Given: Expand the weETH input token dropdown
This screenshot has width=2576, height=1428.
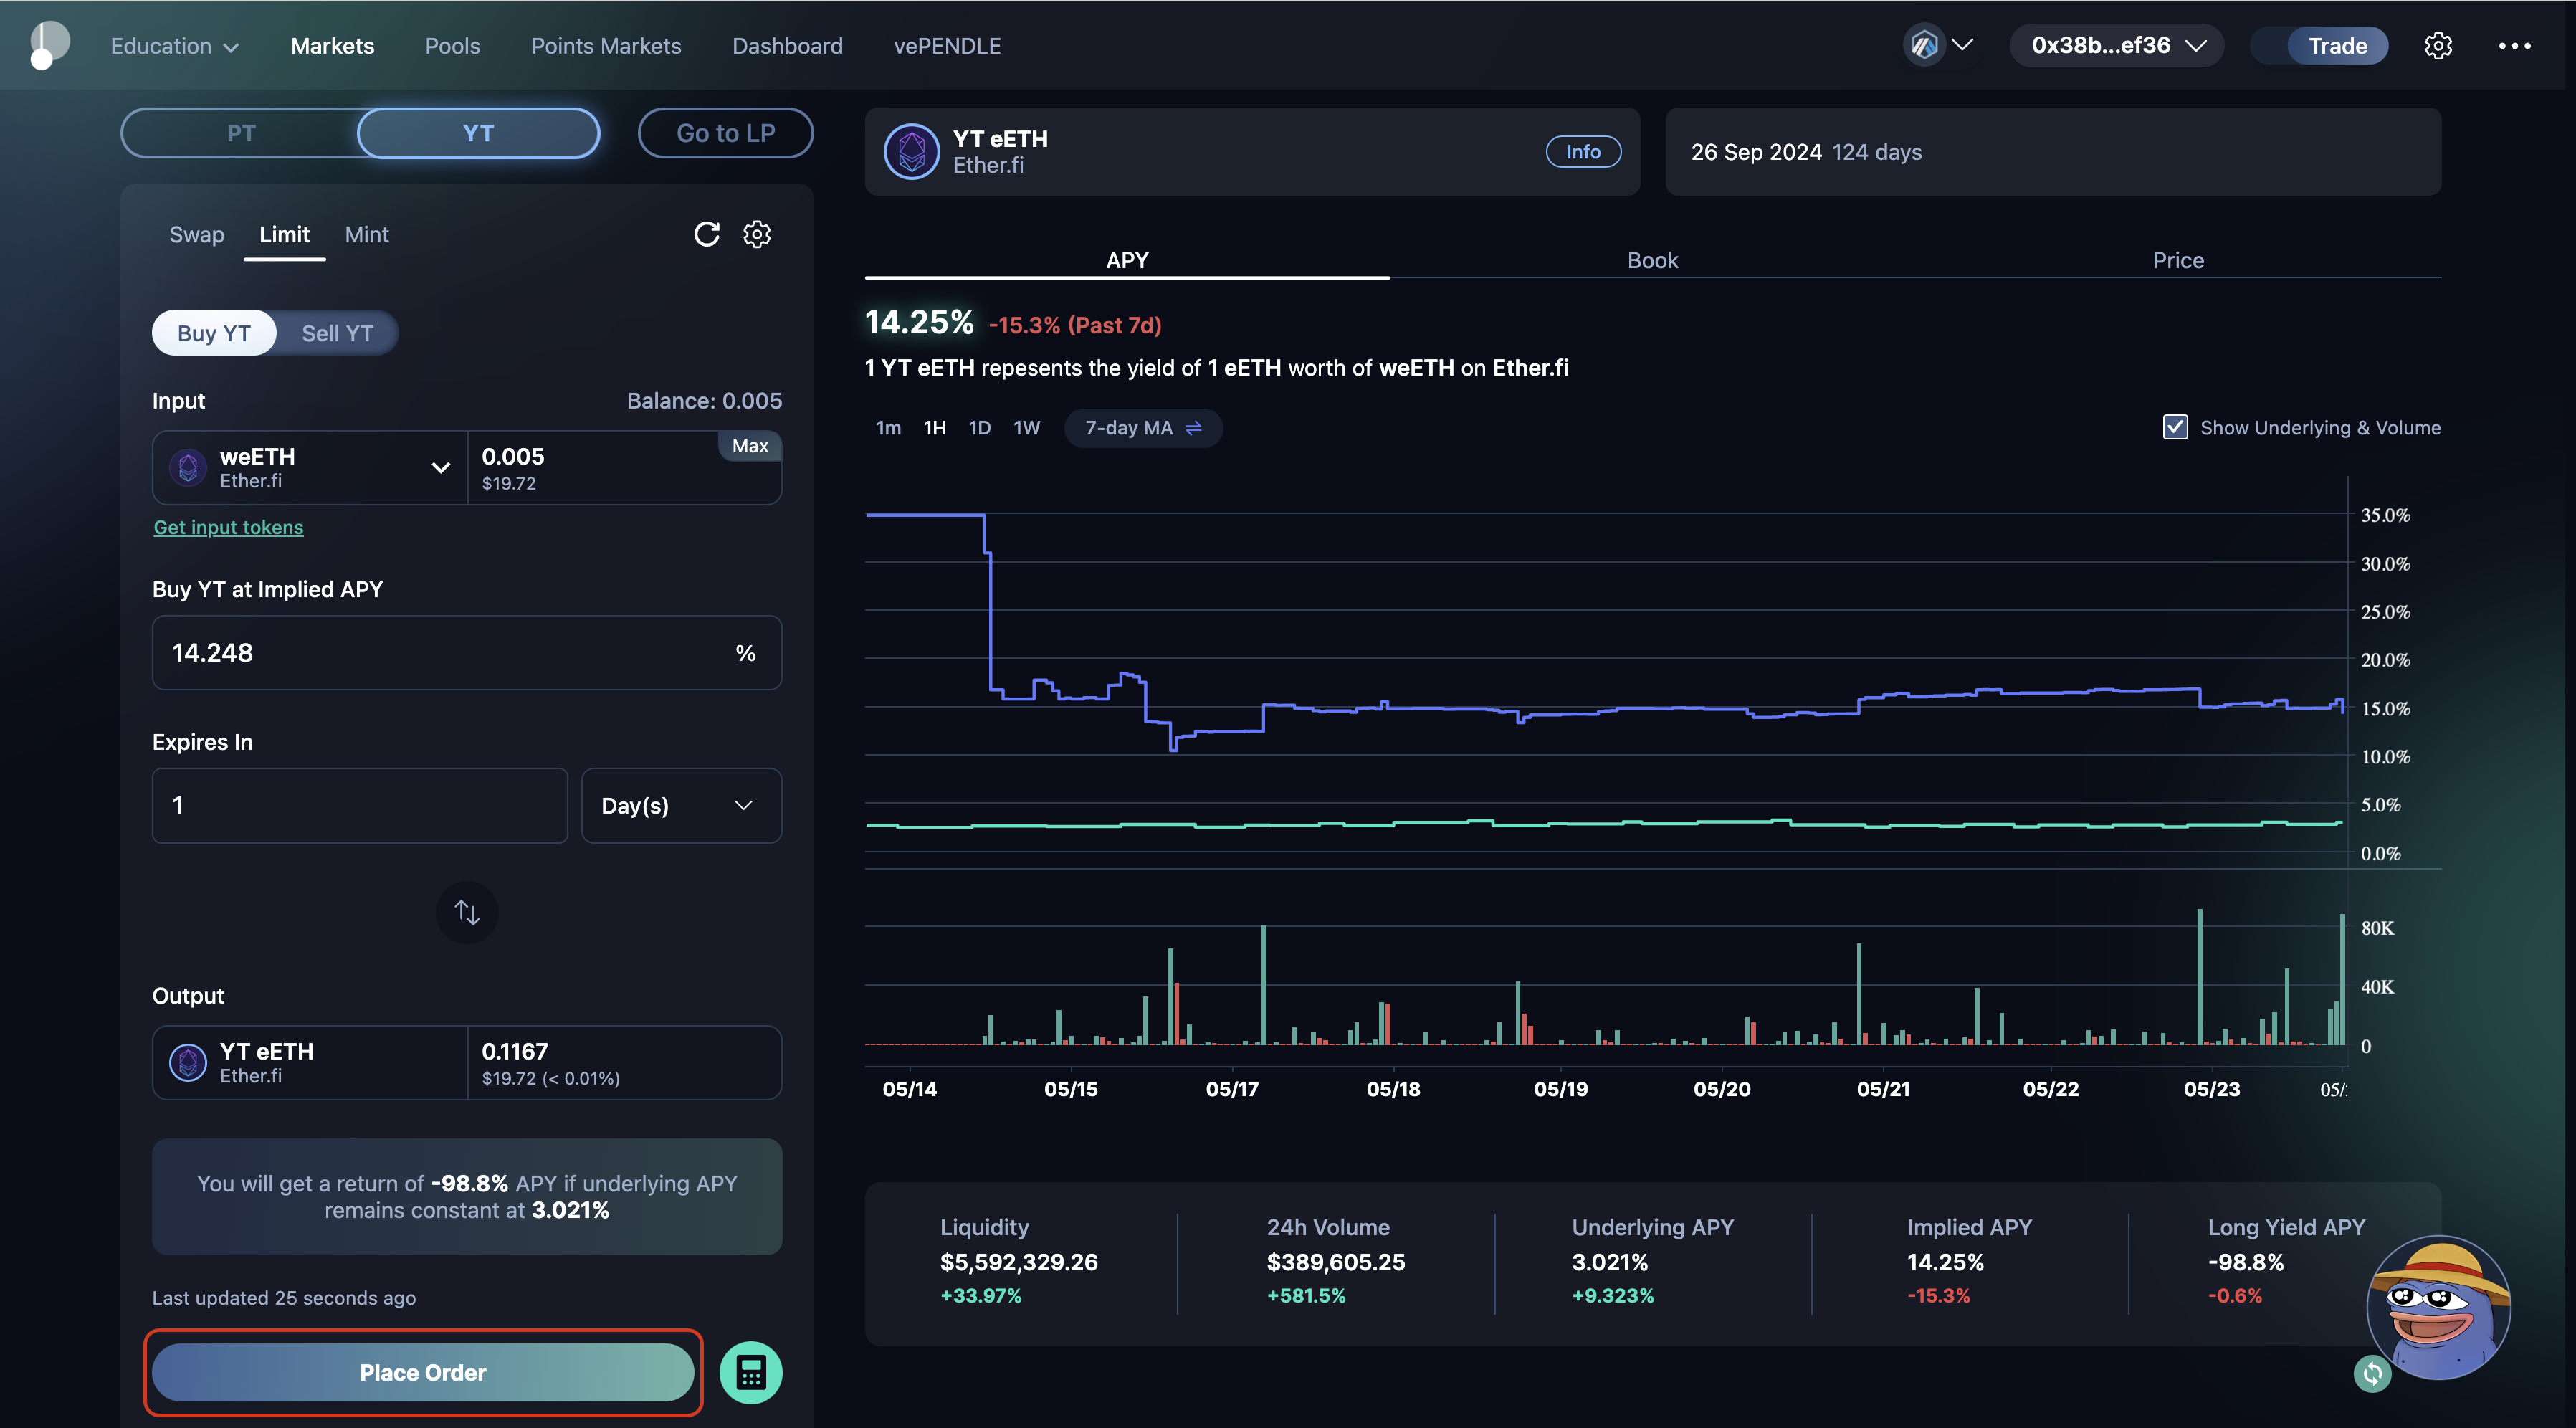Looking at the screenshot, I should (440, 468).
